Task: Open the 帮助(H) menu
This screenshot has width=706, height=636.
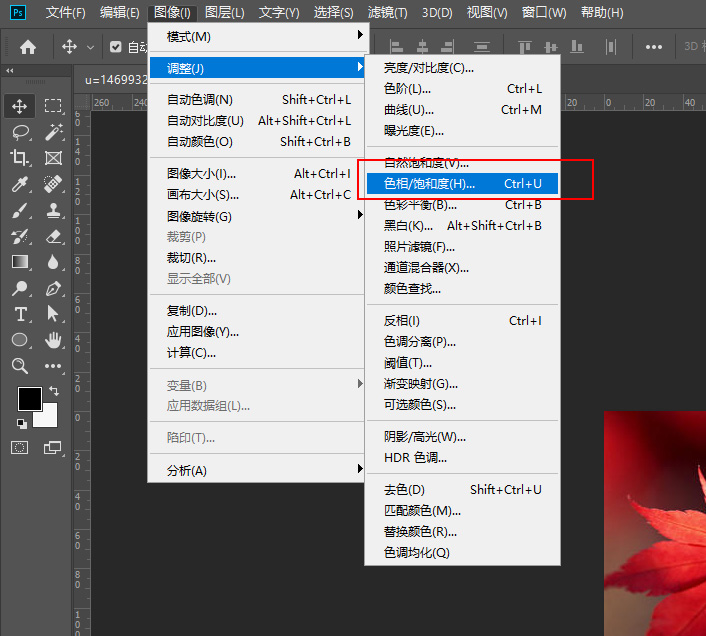Action: coord(602,13)
